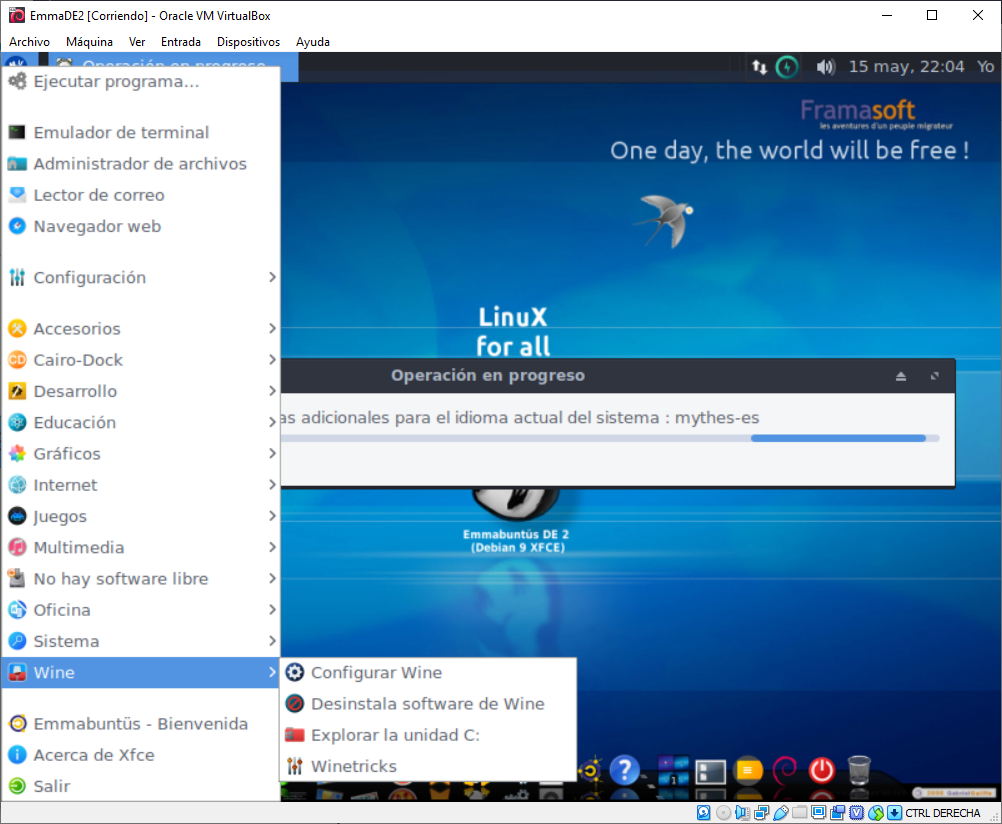
Task: Select Winetricks from the Wine submenu
Action: coord(353,766)
